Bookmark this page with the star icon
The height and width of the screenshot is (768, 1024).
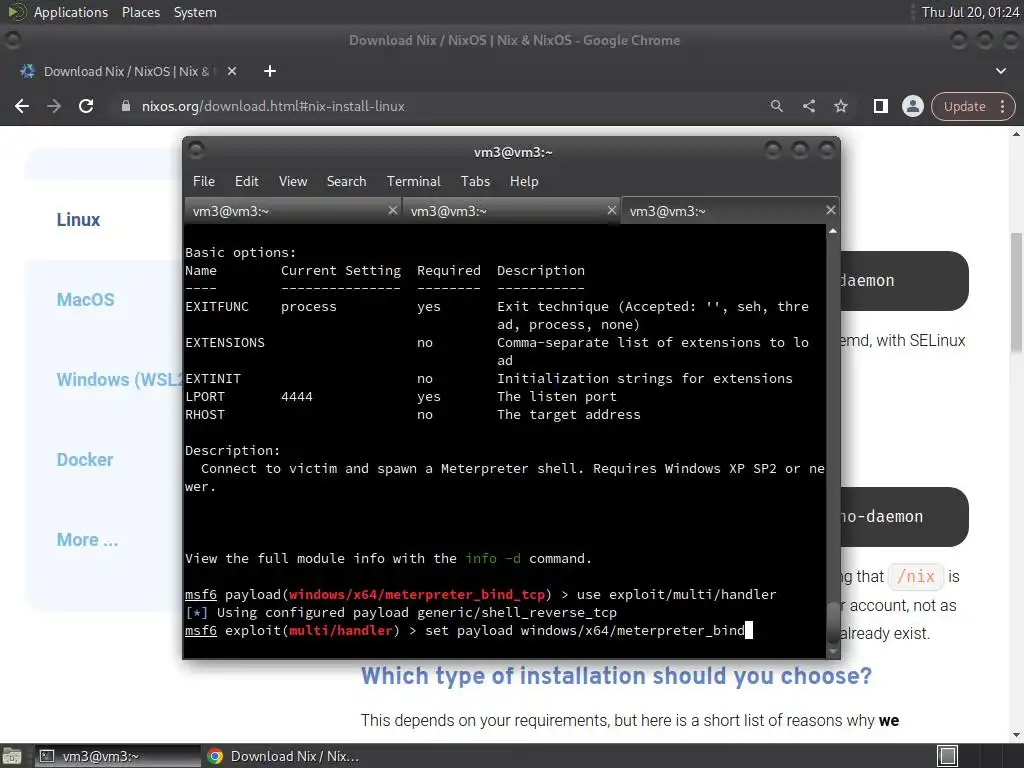point(840,106)
